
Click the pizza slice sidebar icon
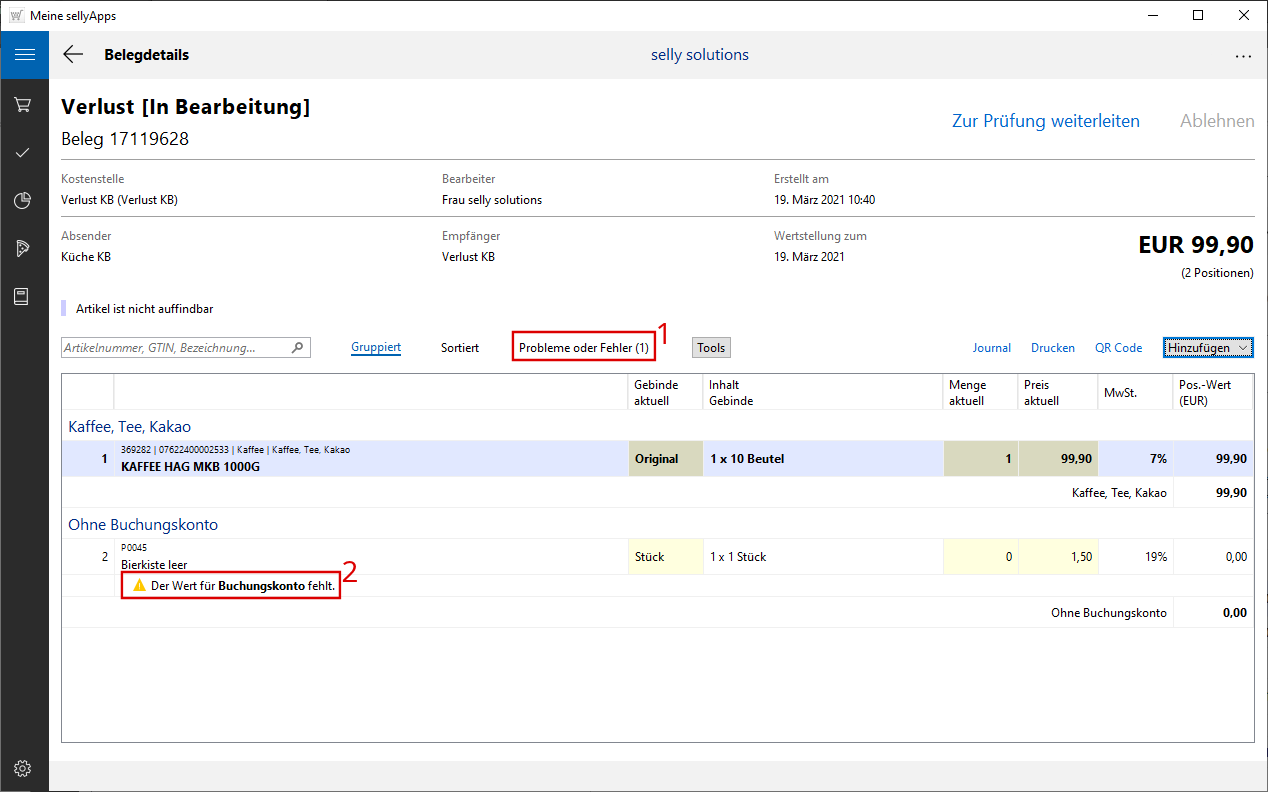(x=23, y=249)
